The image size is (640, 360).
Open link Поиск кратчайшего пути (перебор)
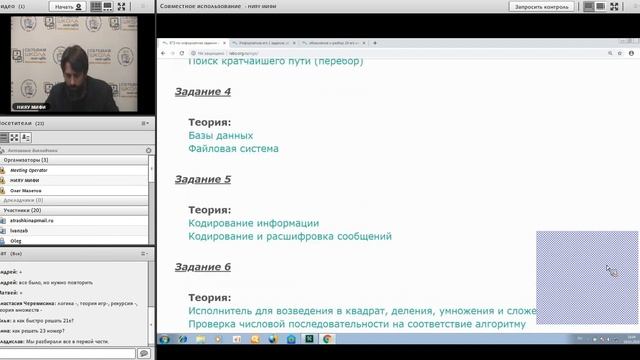tap(276, 61)
